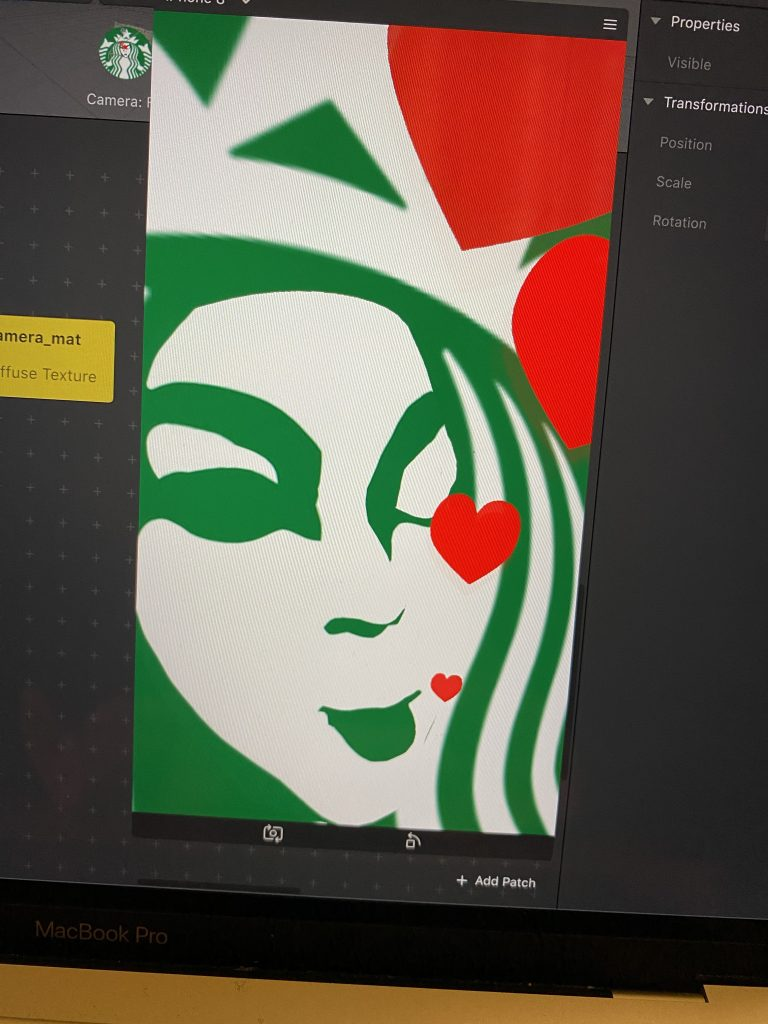Select the Rotation transformation field label
This screenshot has height=1024, width=768.
pos(679,222)
